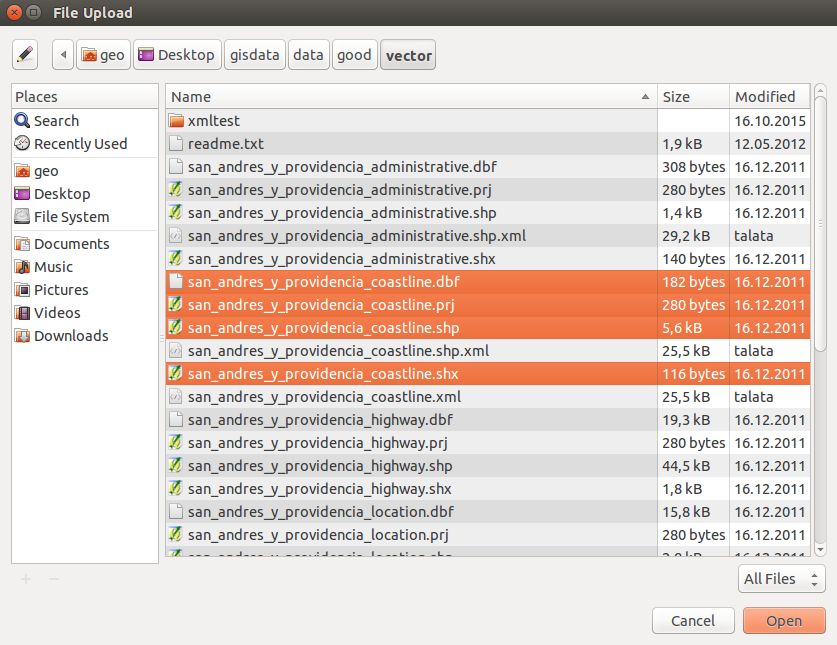Toggle the type-a-filename pencil button

pos(25,54)
